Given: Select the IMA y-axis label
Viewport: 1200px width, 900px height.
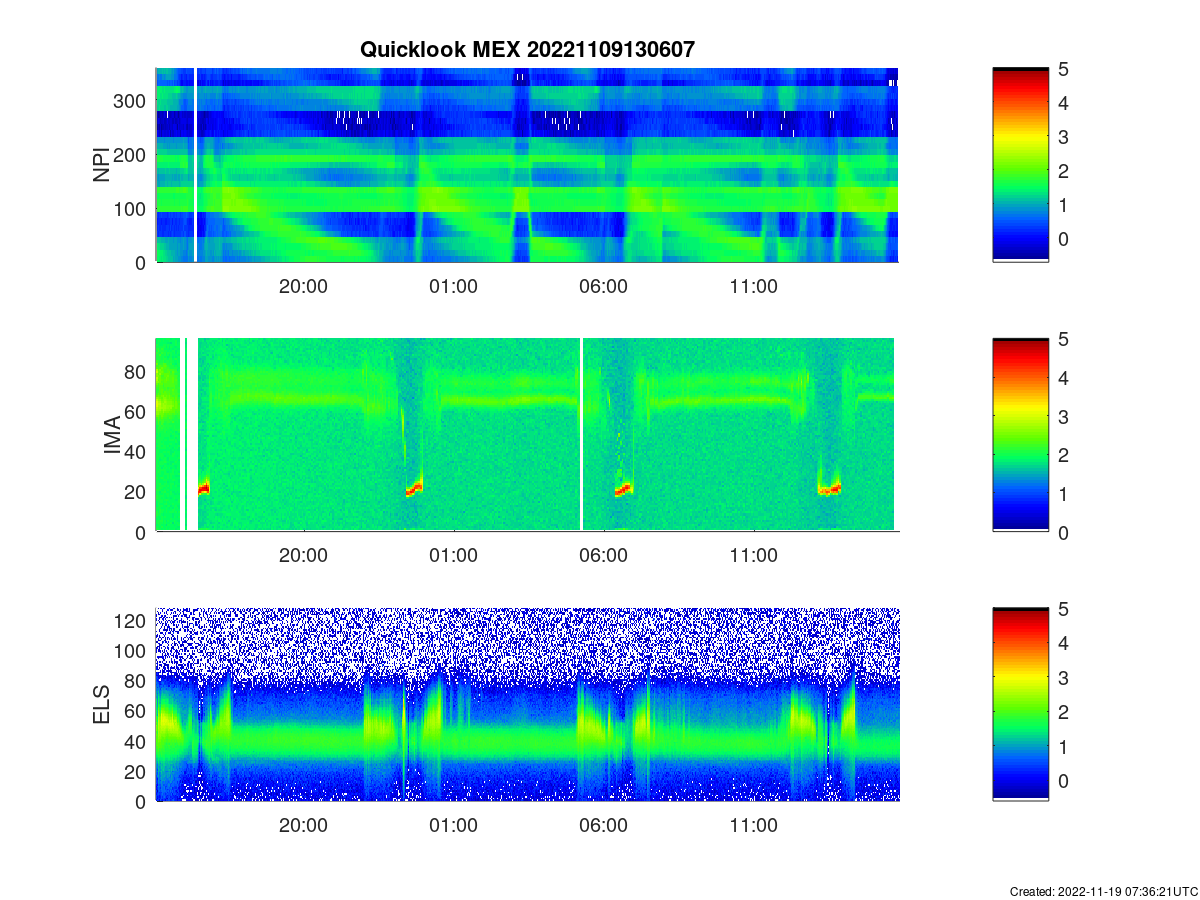Looking at the screenshot, I should [x=113, y=435].
